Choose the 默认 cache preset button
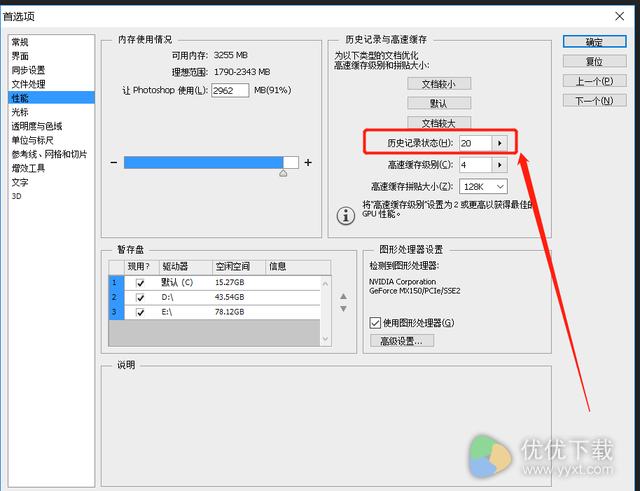This screenshot has height=491, width=640. coord(439,103)
